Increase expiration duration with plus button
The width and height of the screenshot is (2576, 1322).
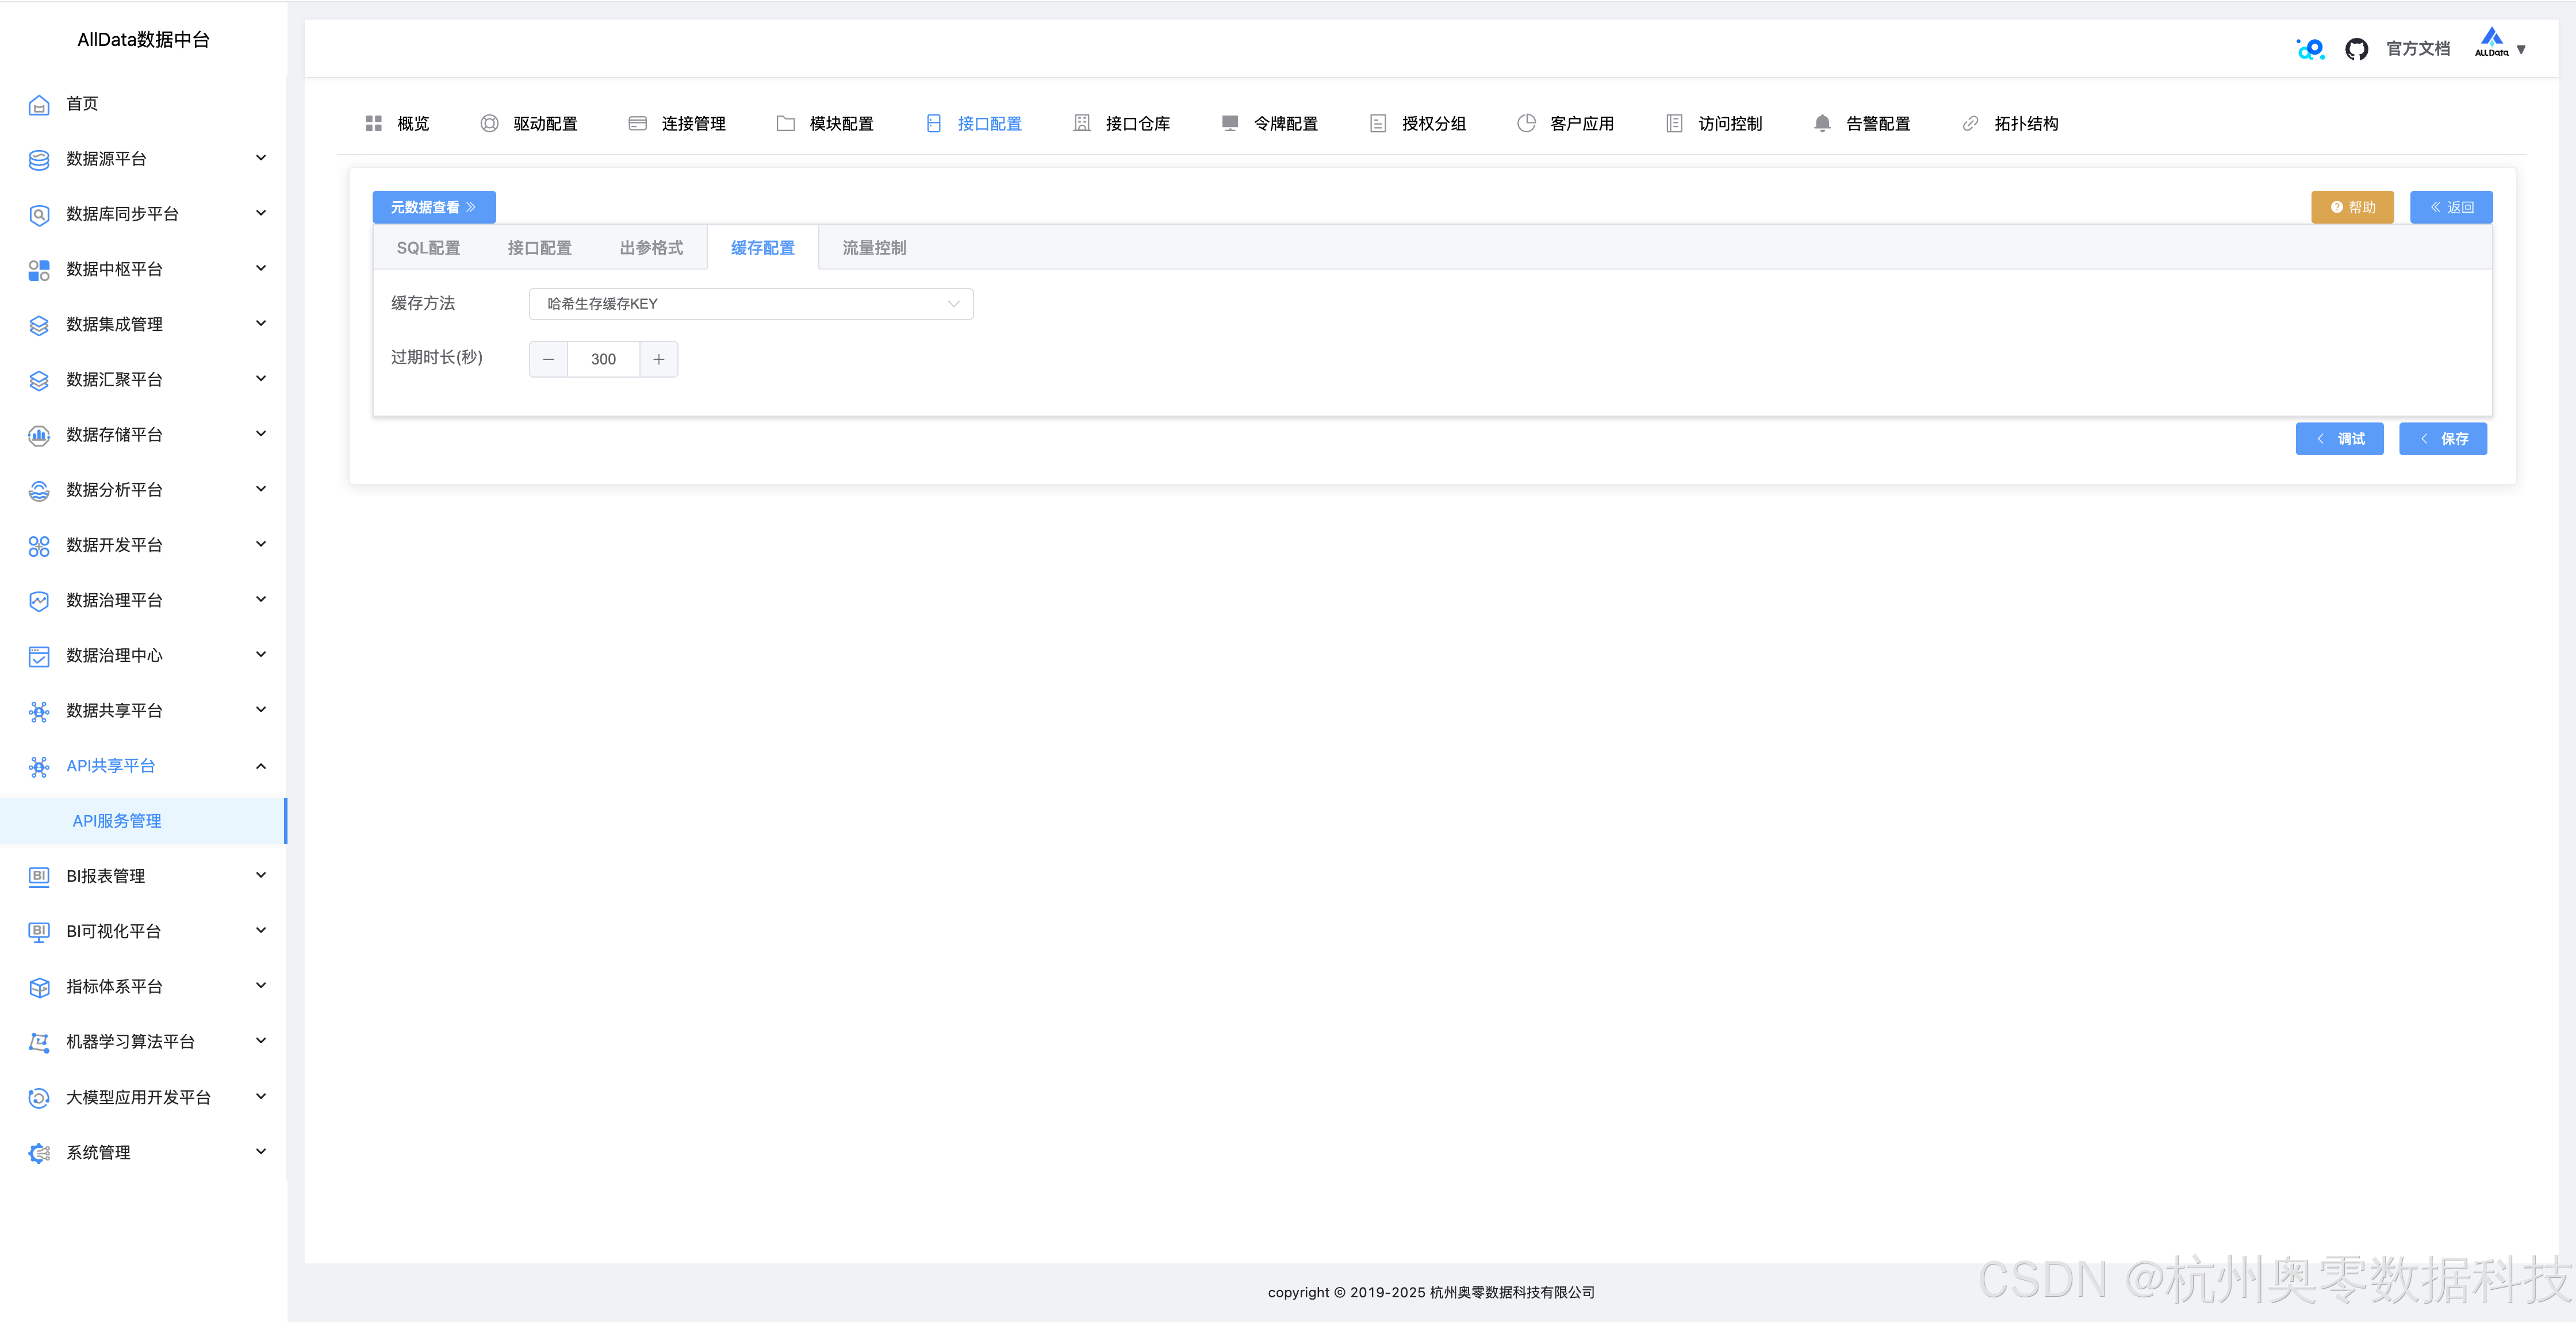[x=659, y=359]
